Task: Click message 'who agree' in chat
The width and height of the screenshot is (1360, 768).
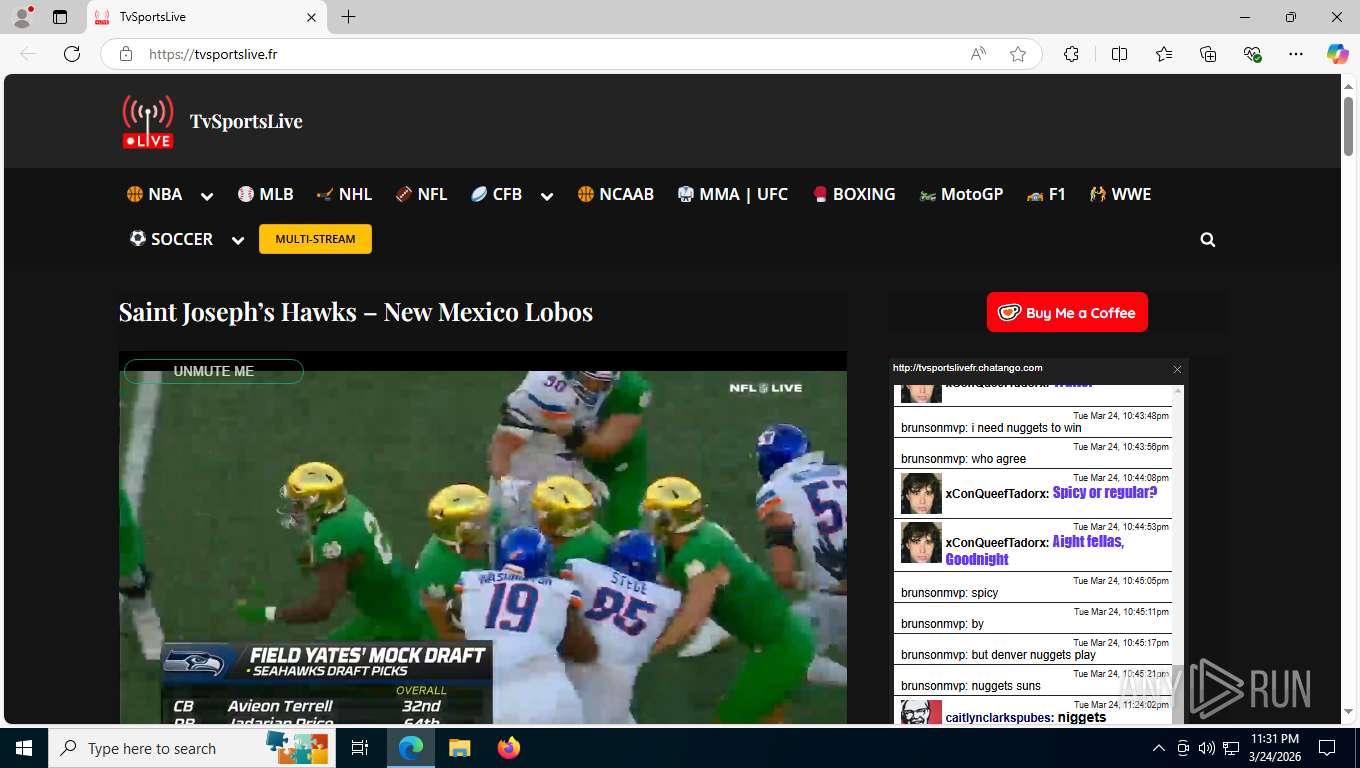Action: tap(999, 459)
